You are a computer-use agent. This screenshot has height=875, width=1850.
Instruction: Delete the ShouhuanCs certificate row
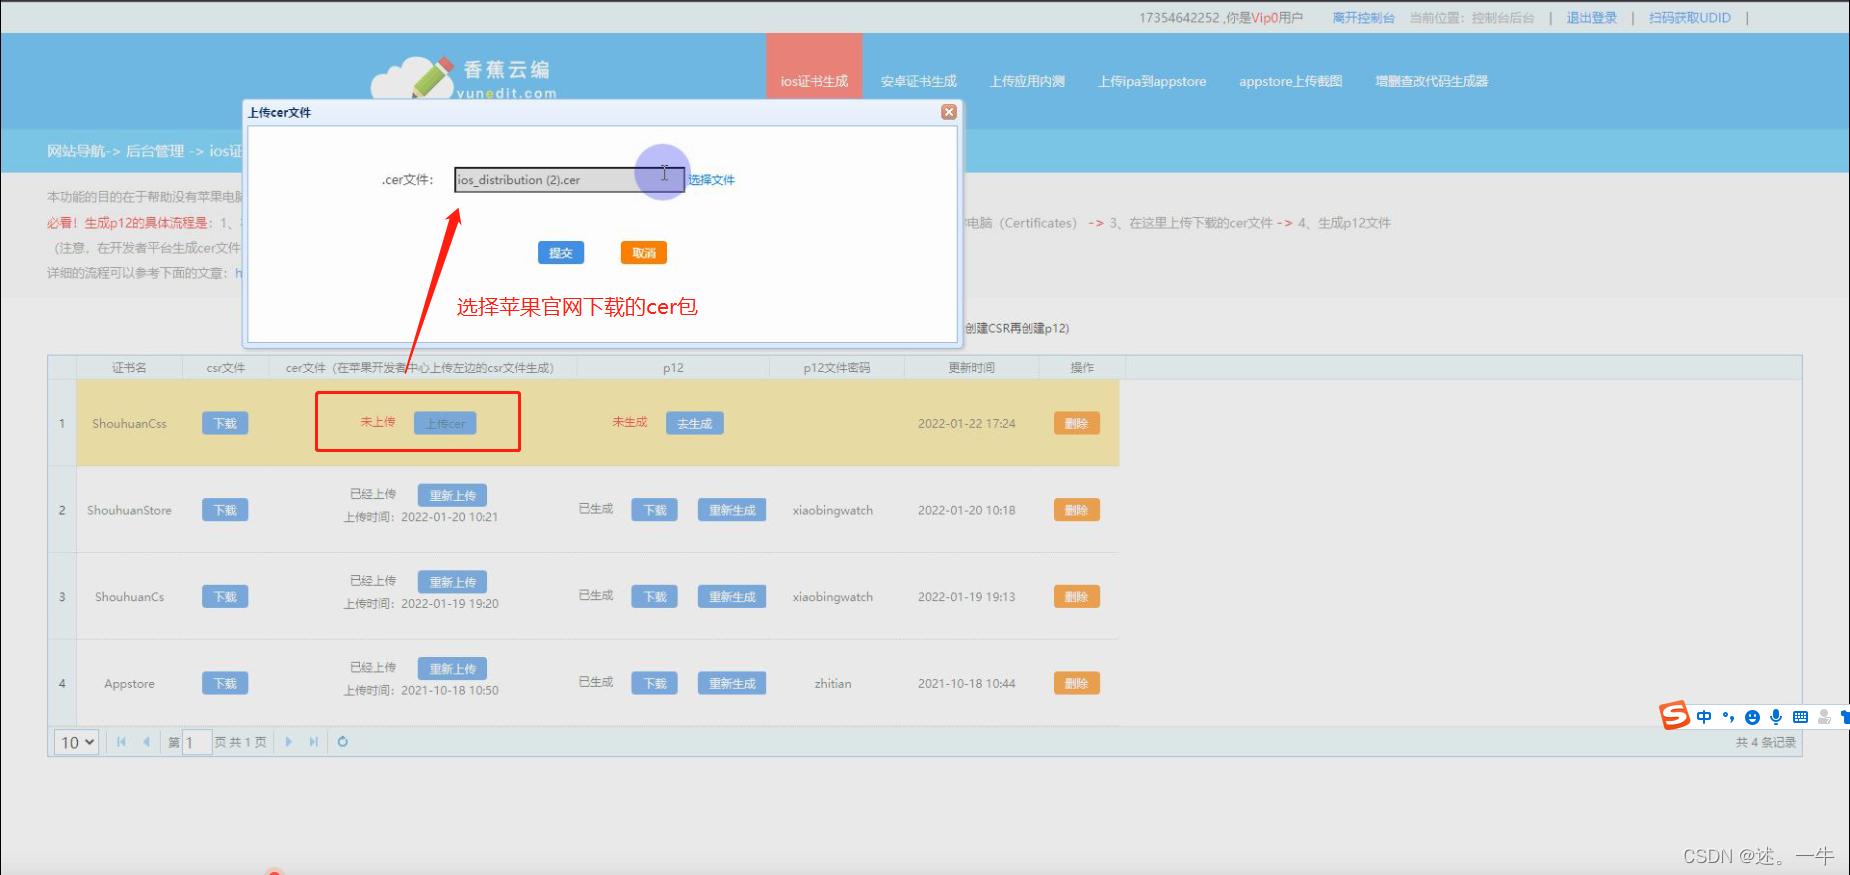1076,597
